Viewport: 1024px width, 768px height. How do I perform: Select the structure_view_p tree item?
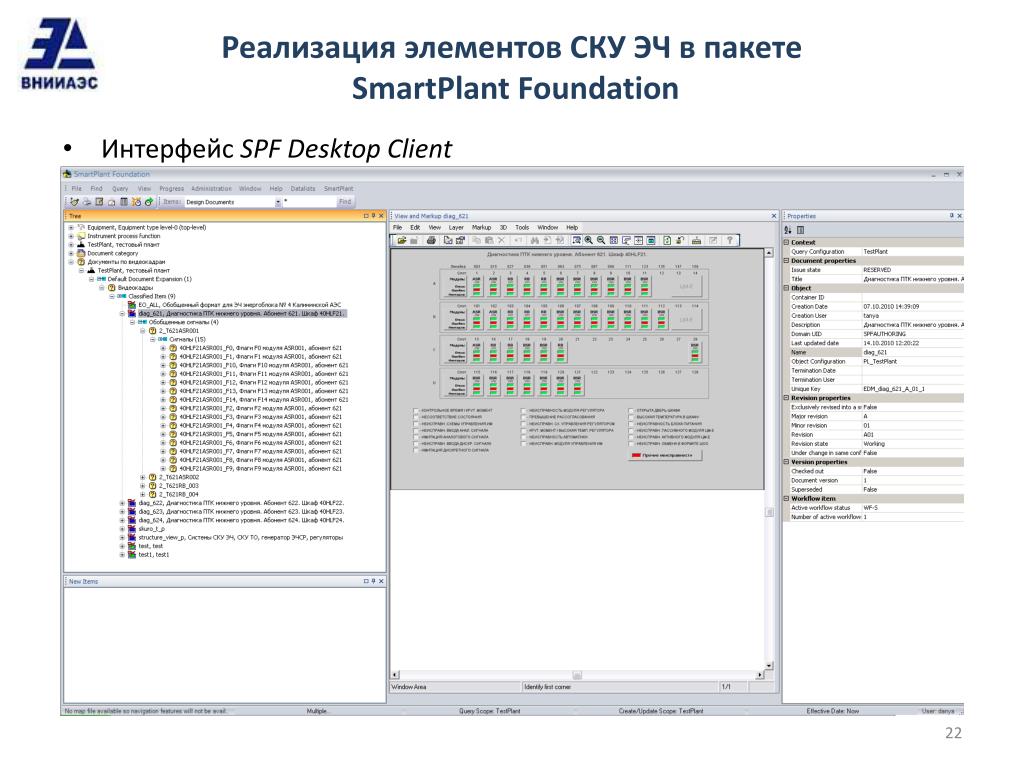point(240,537)
